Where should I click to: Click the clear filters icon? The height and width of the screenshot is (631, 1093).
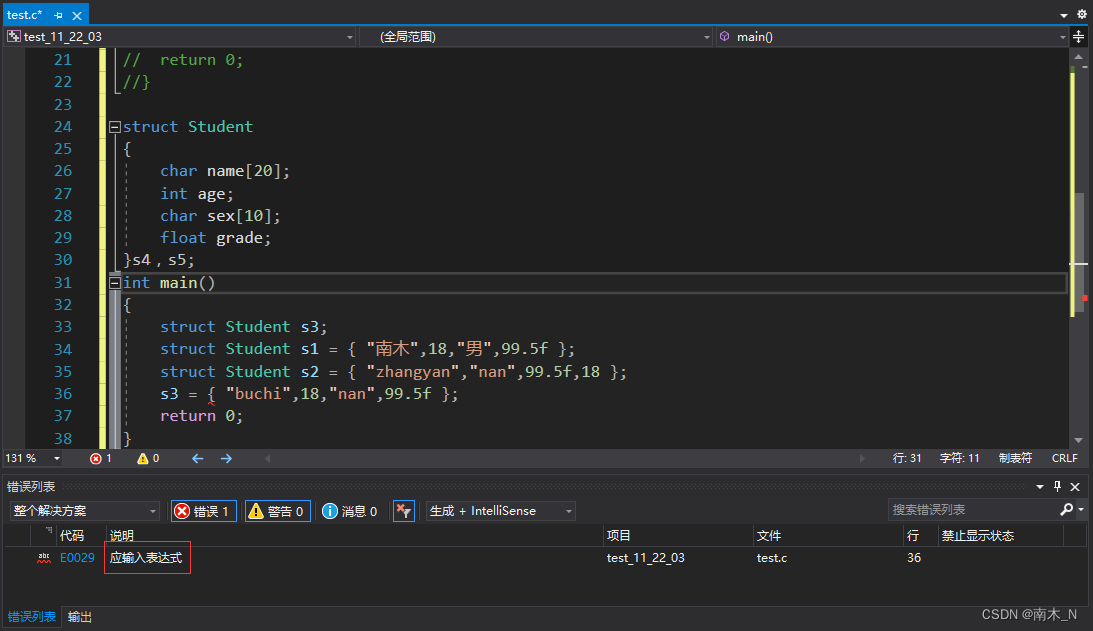pyautogui.click(x=404, y=511)
